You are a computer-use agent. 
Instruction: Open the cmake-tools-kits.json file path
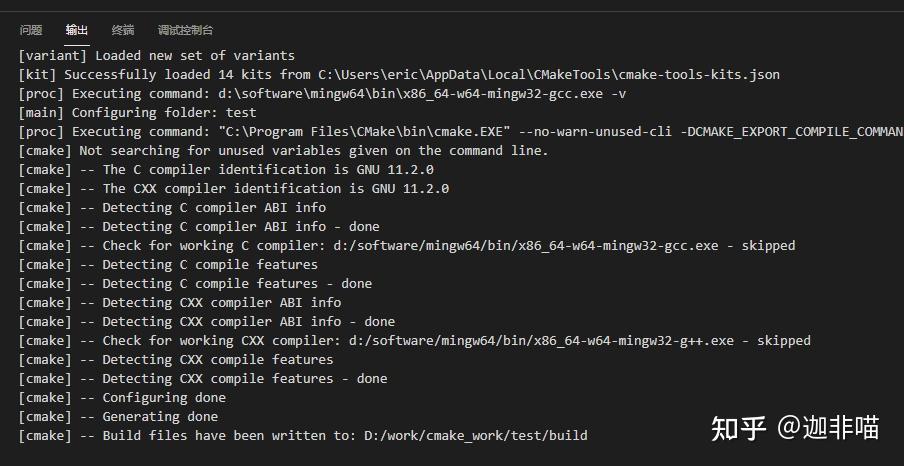pos(549,74)
